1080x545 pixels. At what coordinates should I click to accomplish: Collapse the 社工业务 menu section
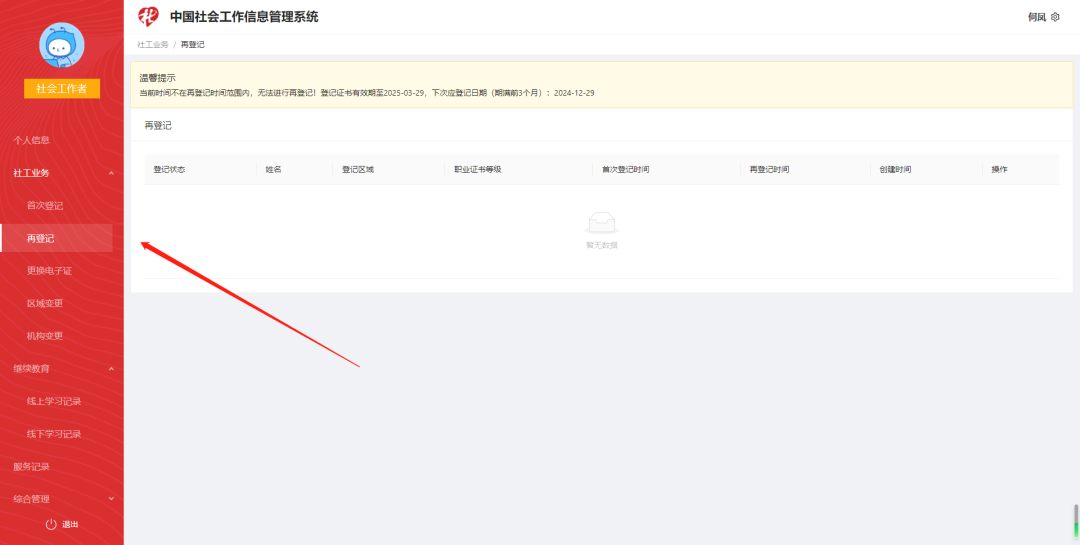point(111,173)
